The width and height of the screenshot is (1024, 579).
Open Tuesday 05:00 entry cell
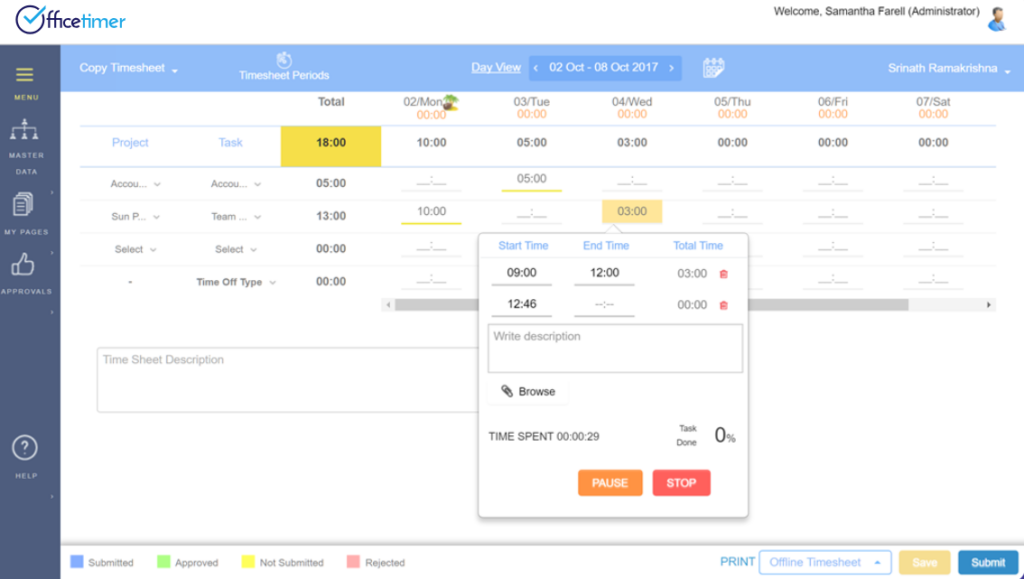point(532,180)
